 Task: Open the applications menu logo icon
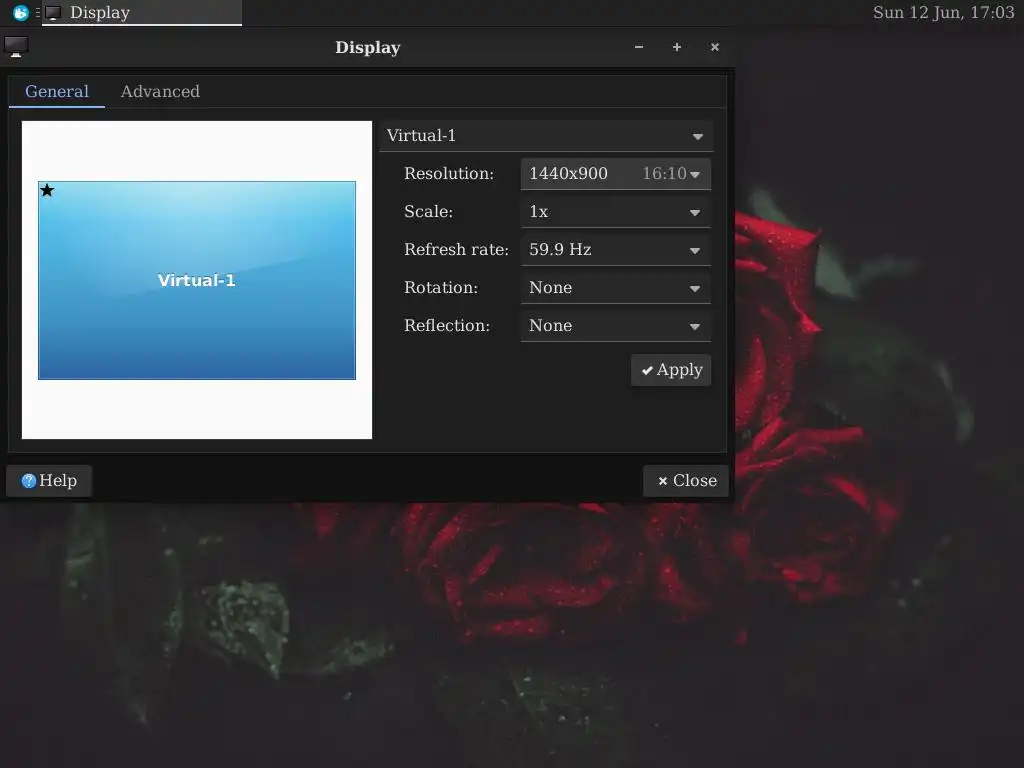(20, 12)
